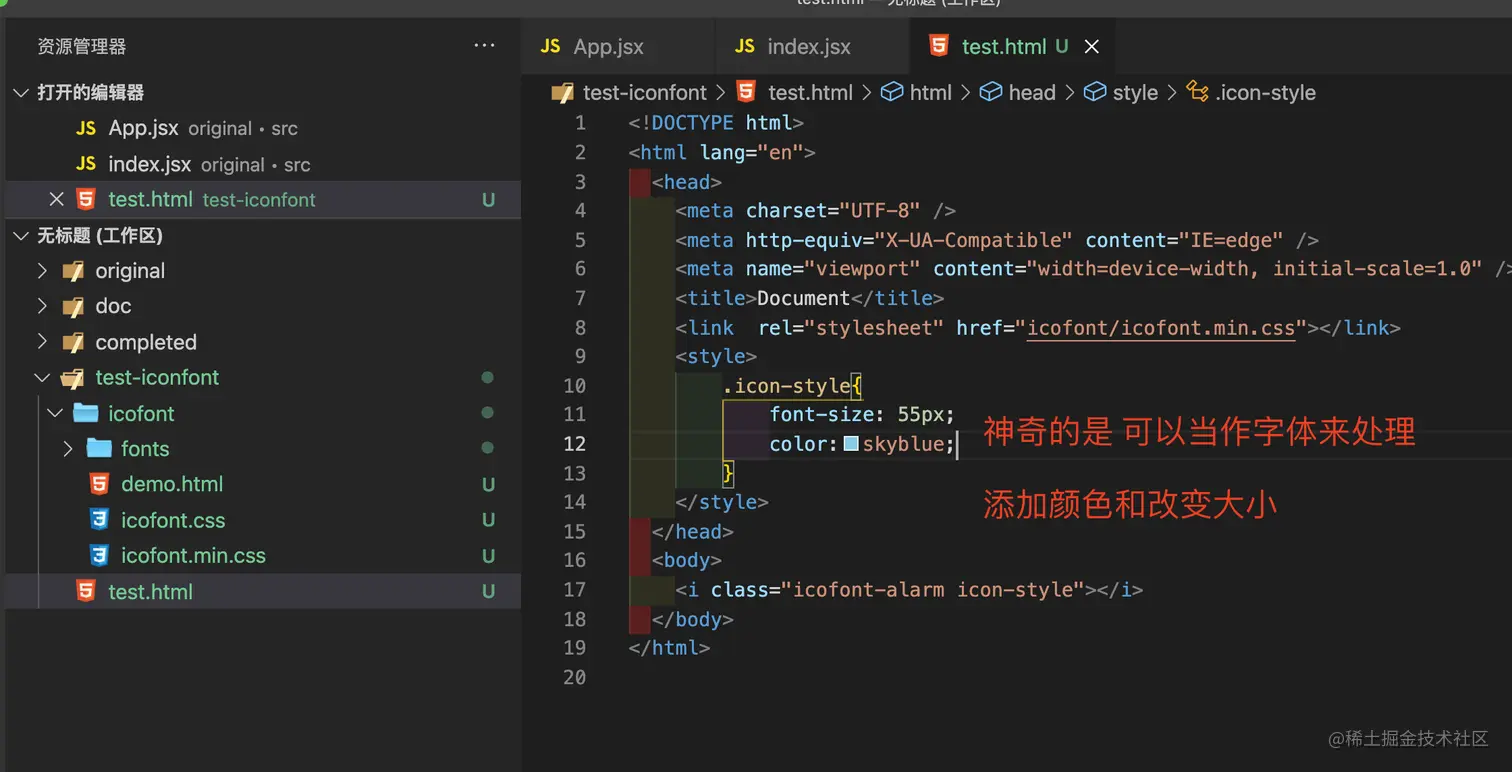Click the HTML5 icon beside test.html in 打开的编辑器
This screenshot has height=772, width=1512.
tap(86, 199)
